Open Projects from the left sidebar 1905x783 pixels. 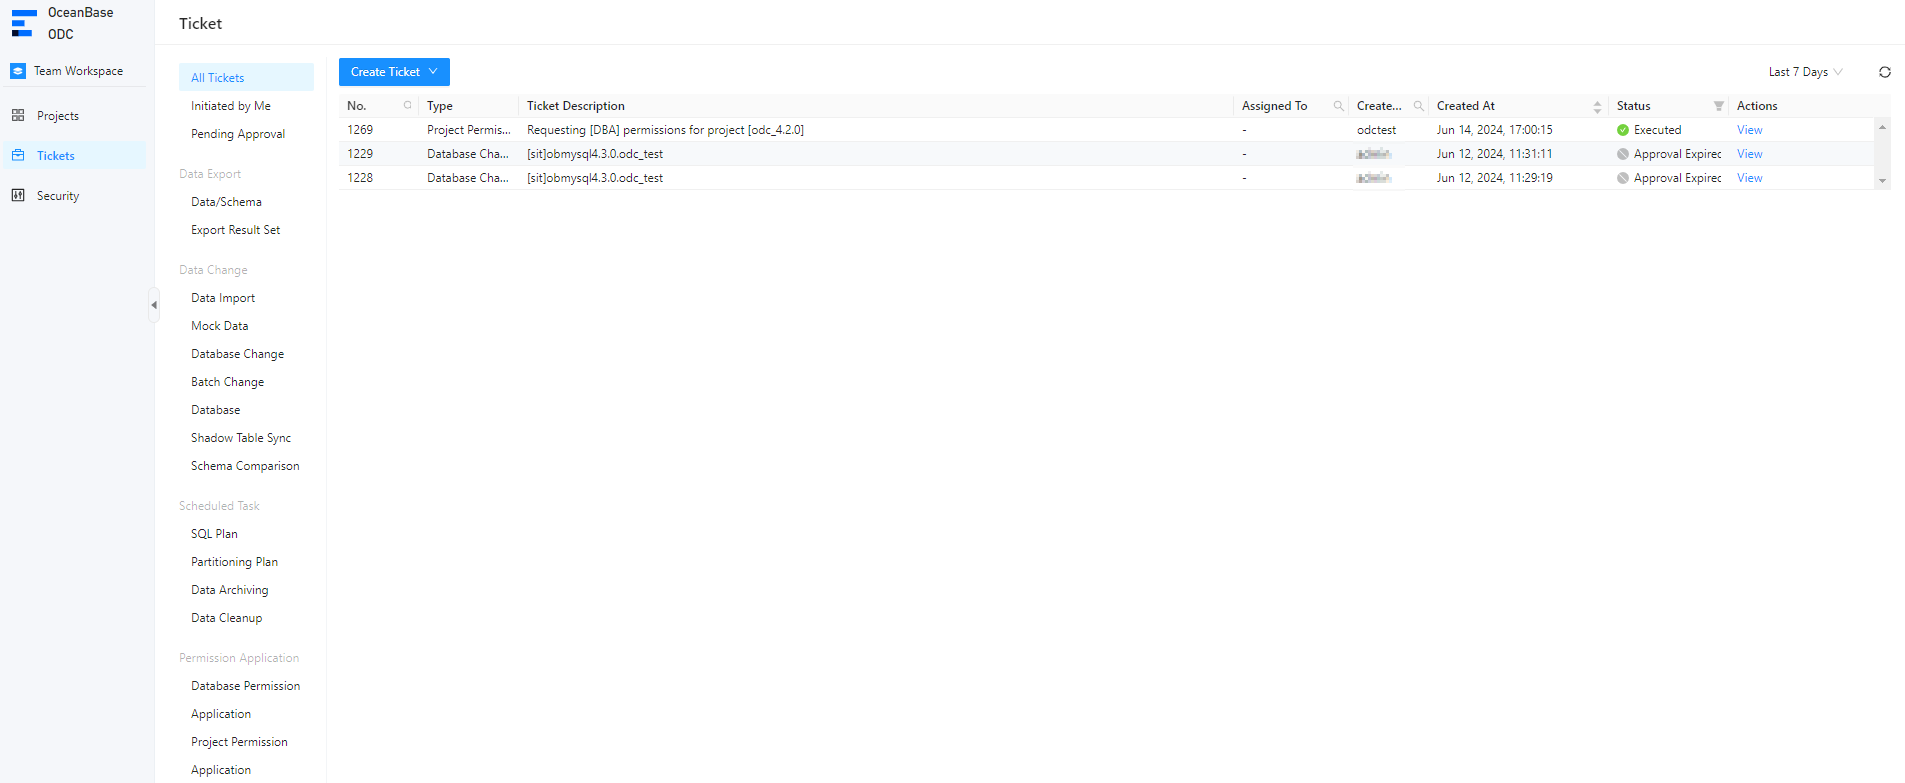[57, 116]
